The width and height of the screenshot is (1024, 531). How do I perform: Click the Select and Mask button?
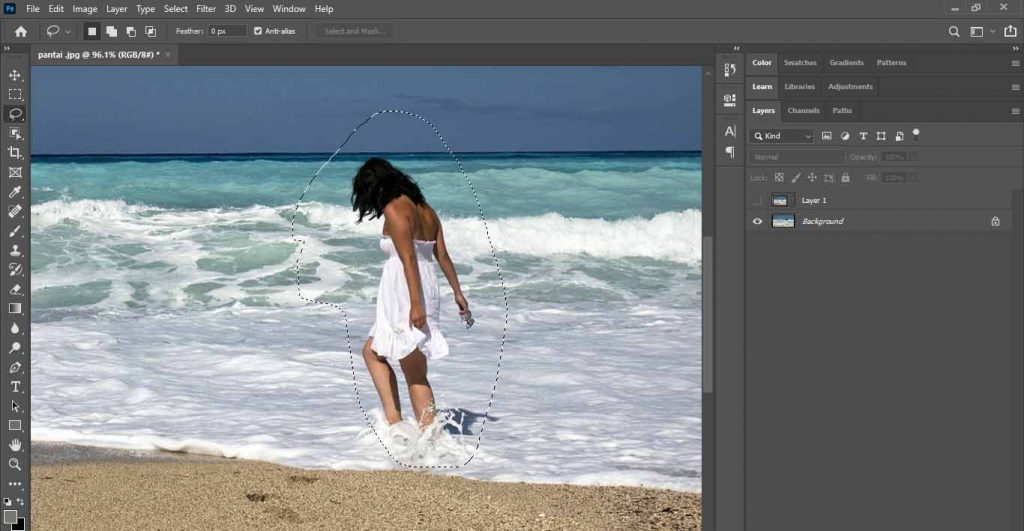click(355, 31)
